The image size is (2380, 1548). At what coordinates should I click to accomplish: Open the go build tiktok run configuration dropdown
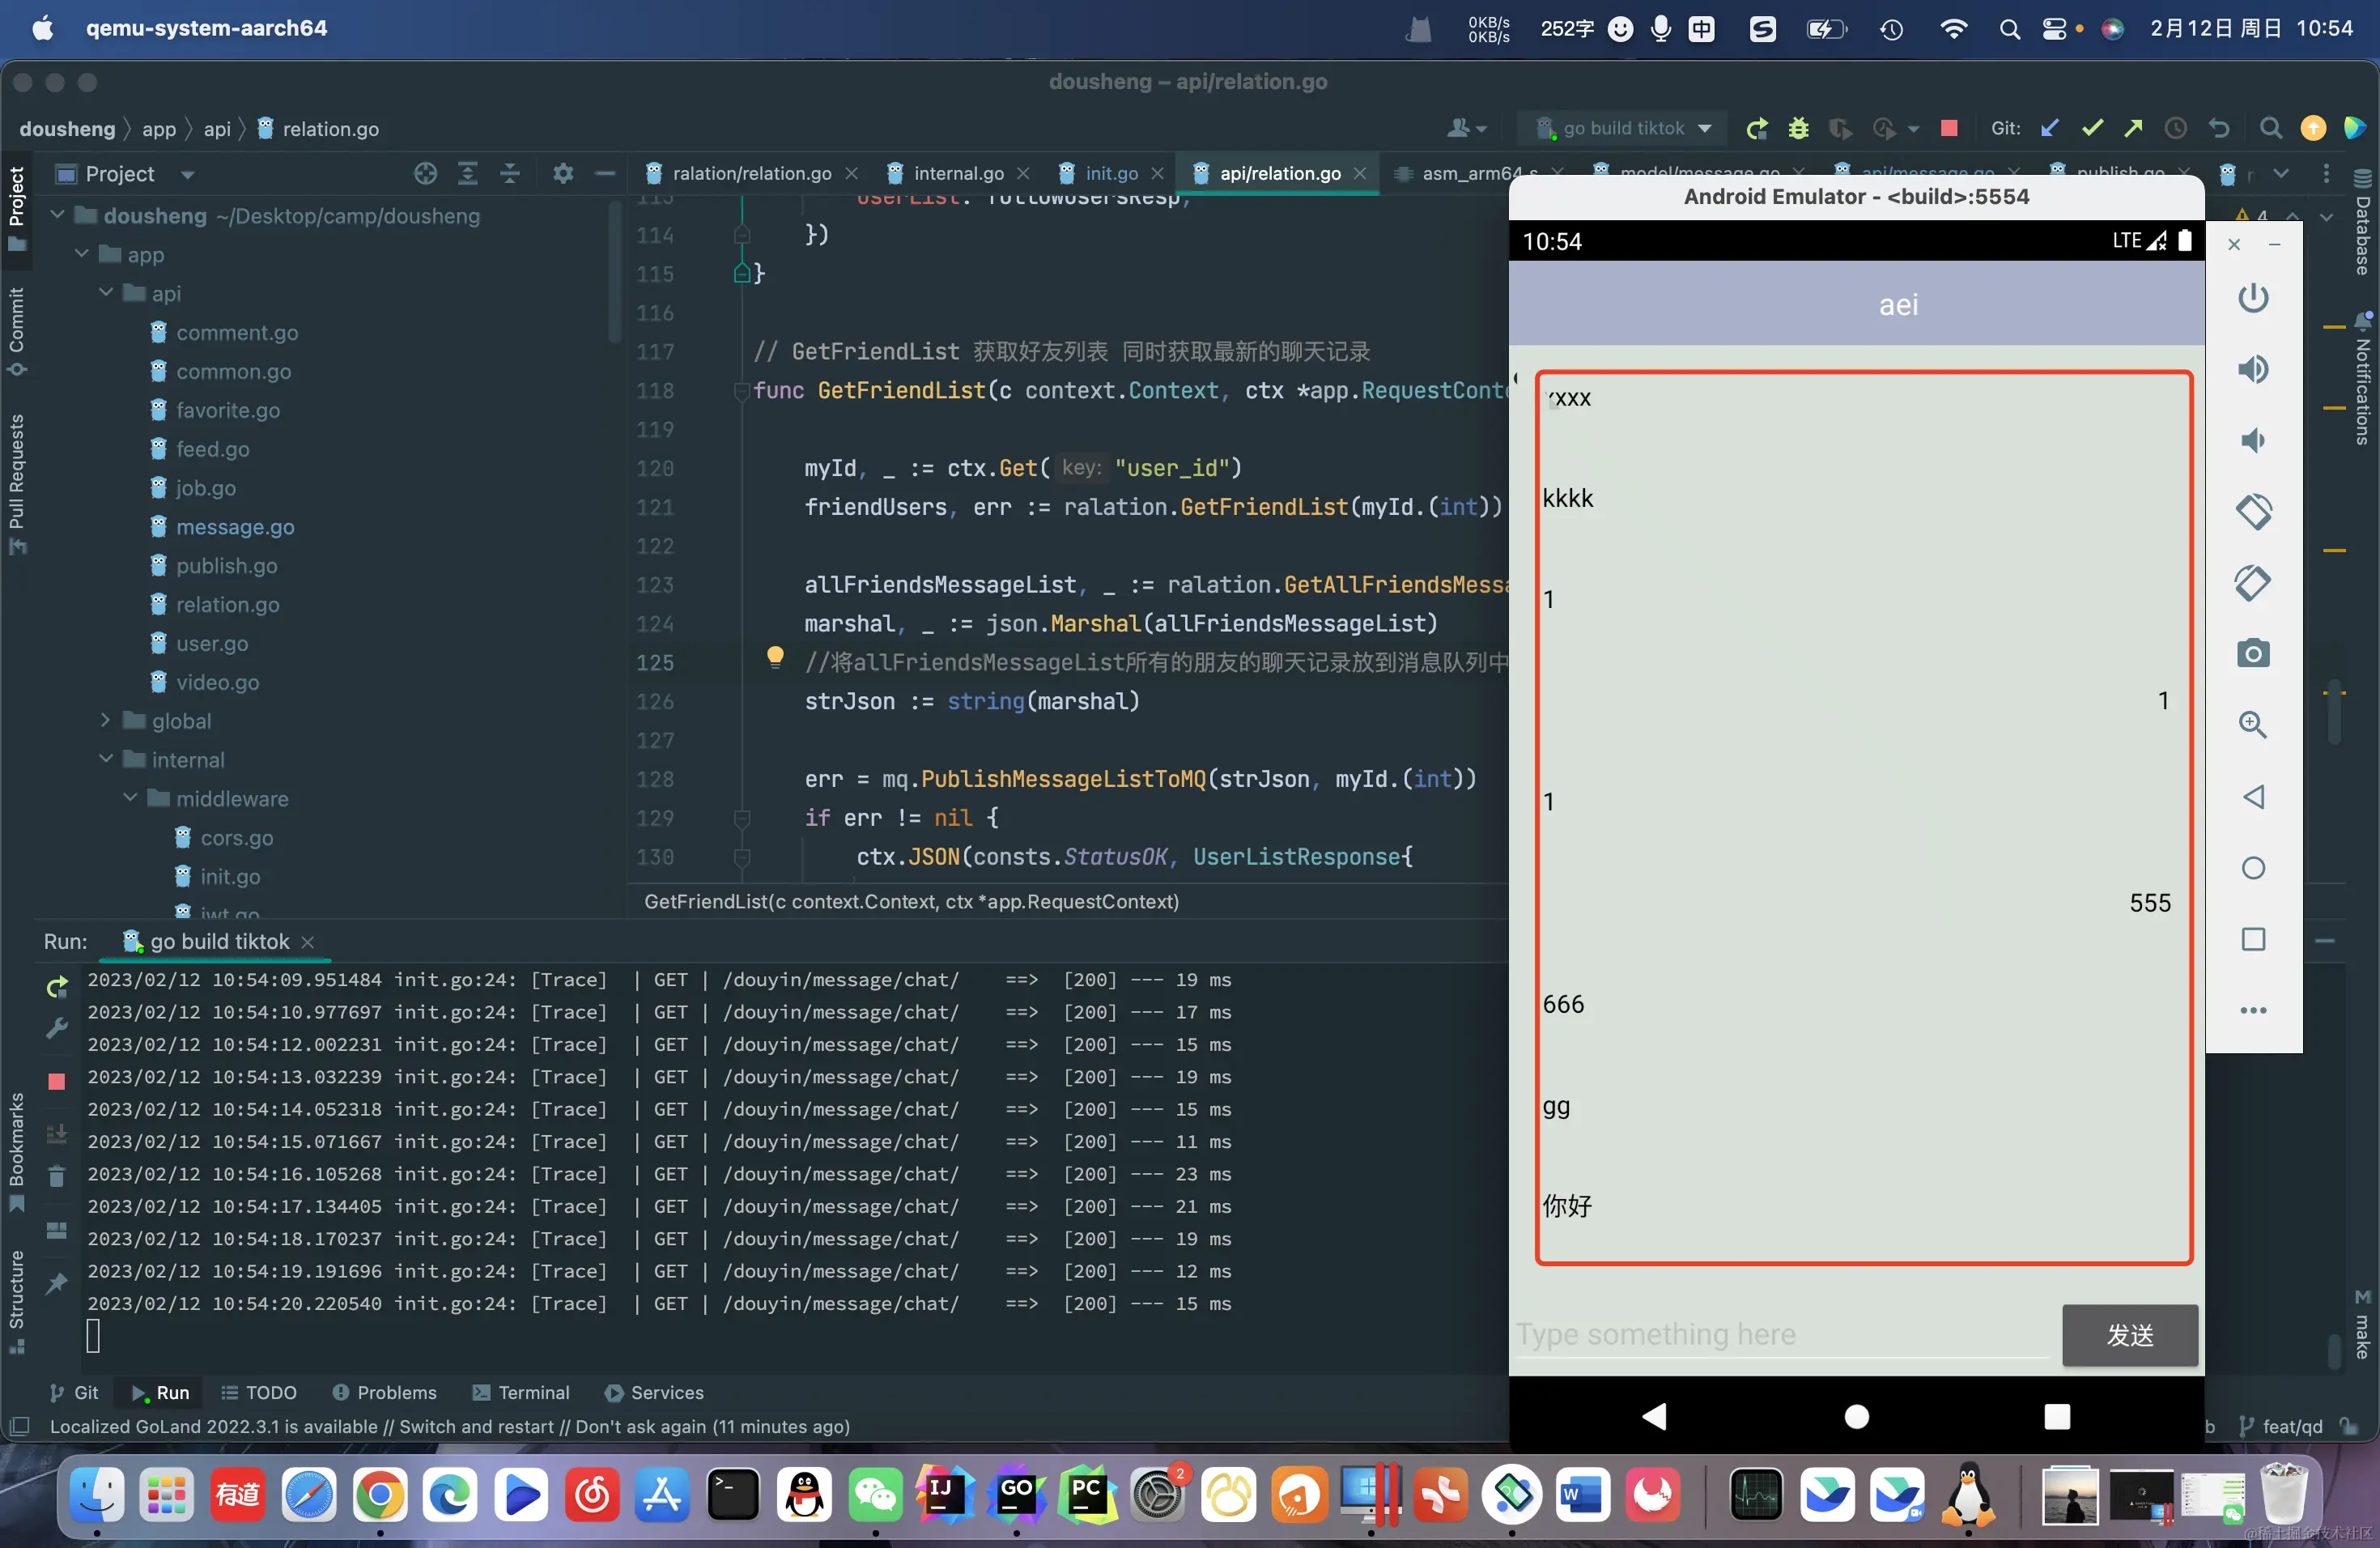[x=1625, y=128]
